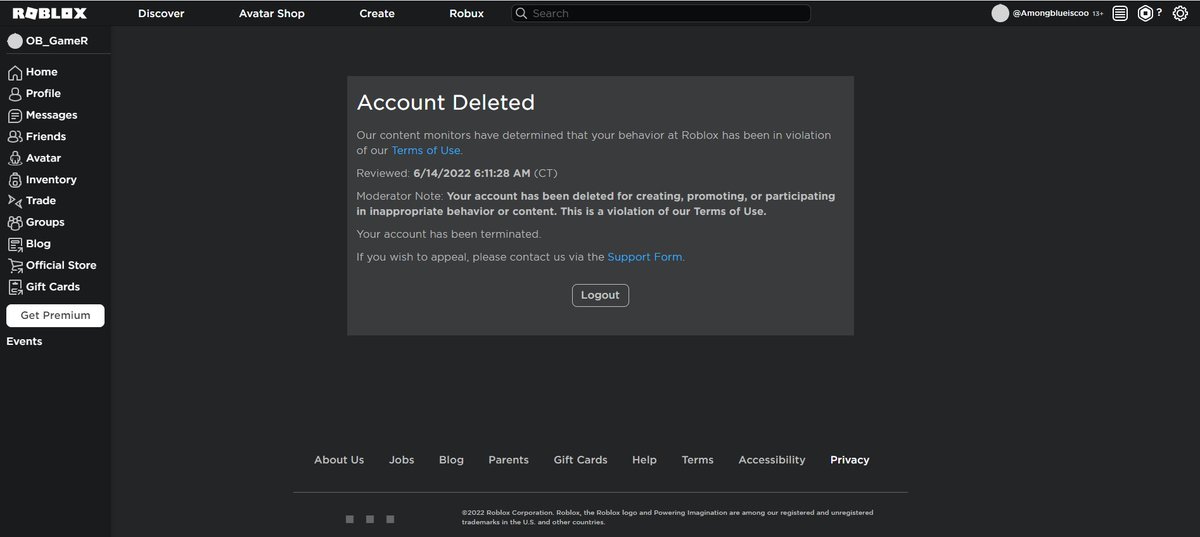Open the Messages sidebar icon
The height and width of the screenshot is (537, 1200).
coord(15,115)
